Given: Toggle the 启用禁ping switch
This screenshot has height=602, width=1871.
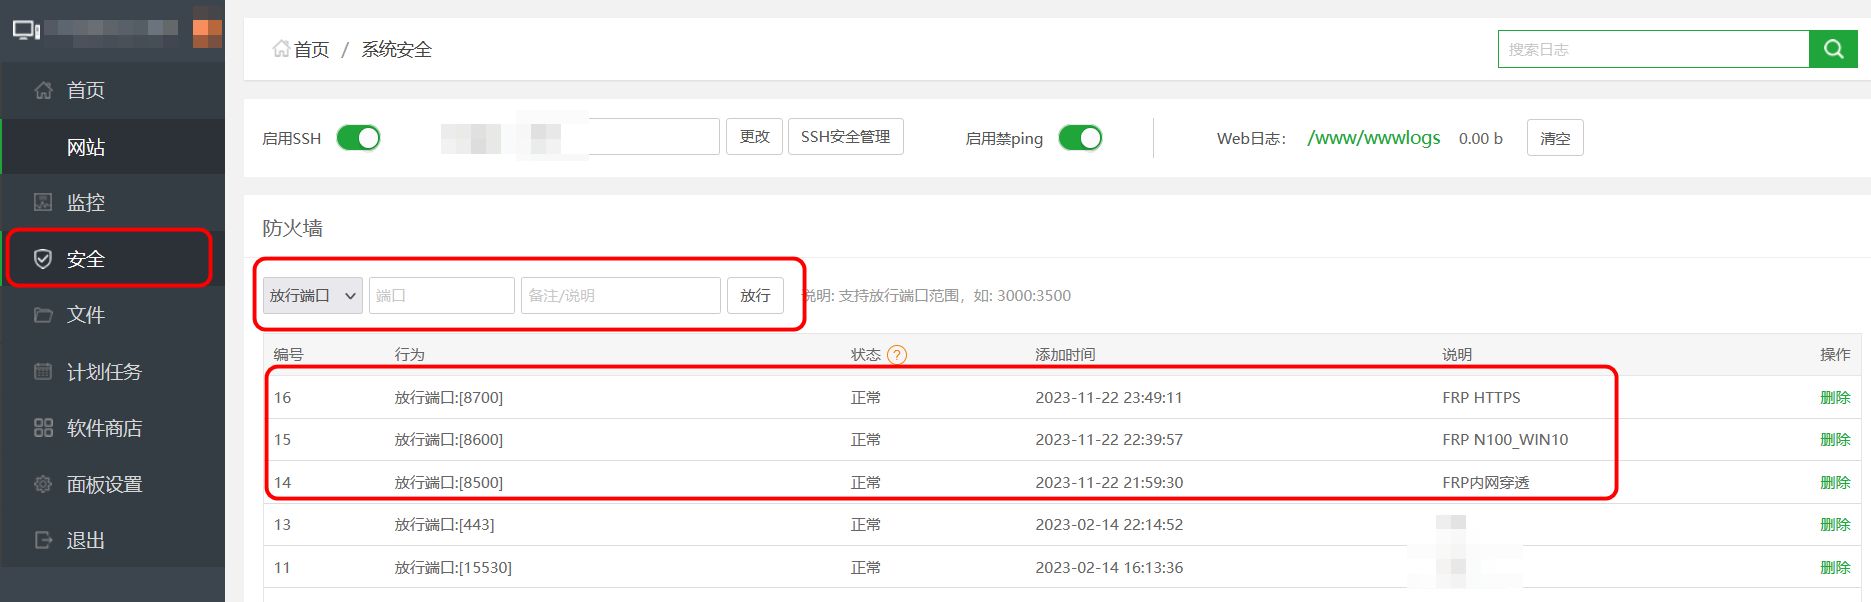Looking at the screenshot, I should click(1080, 138).
